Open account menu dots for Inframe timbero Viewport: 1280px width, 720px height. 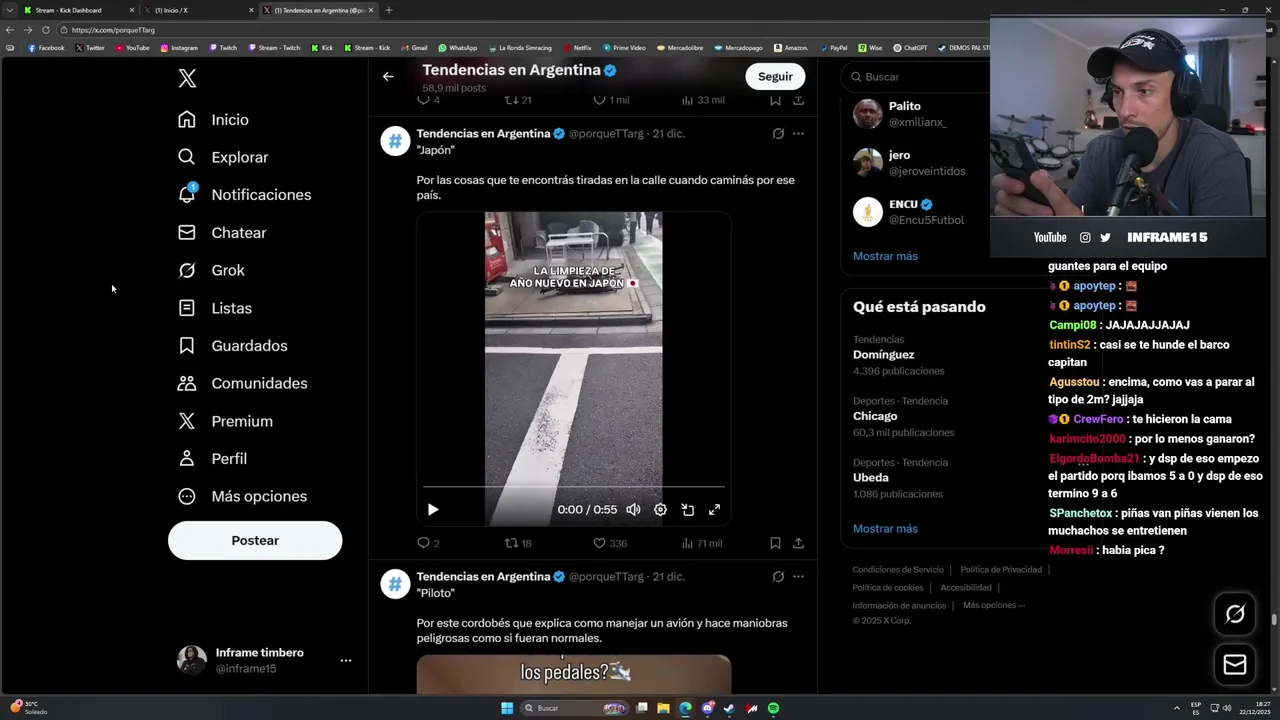[x=346, y=660]
